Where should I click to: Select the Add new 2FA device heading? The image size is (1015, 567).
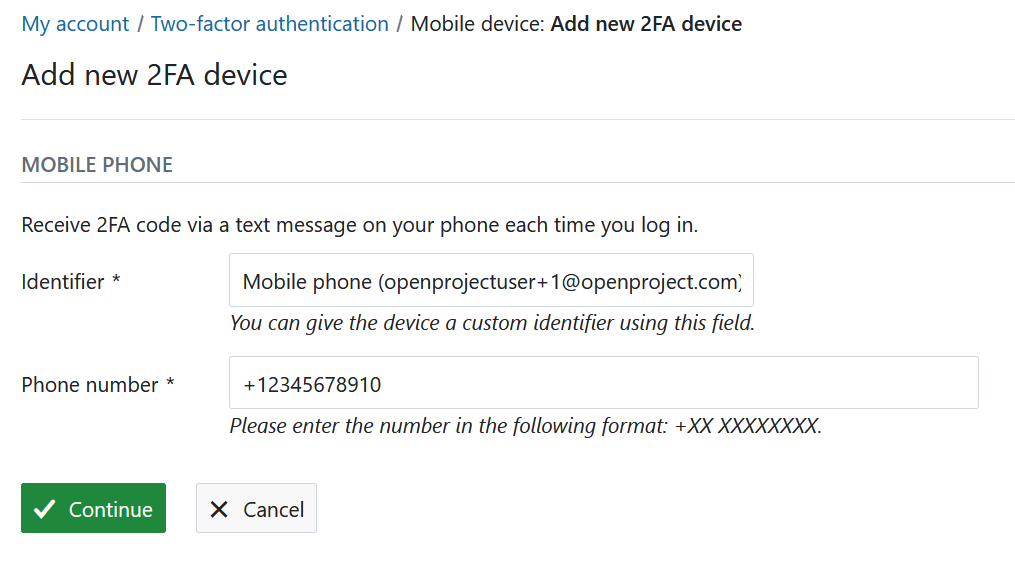155,75
